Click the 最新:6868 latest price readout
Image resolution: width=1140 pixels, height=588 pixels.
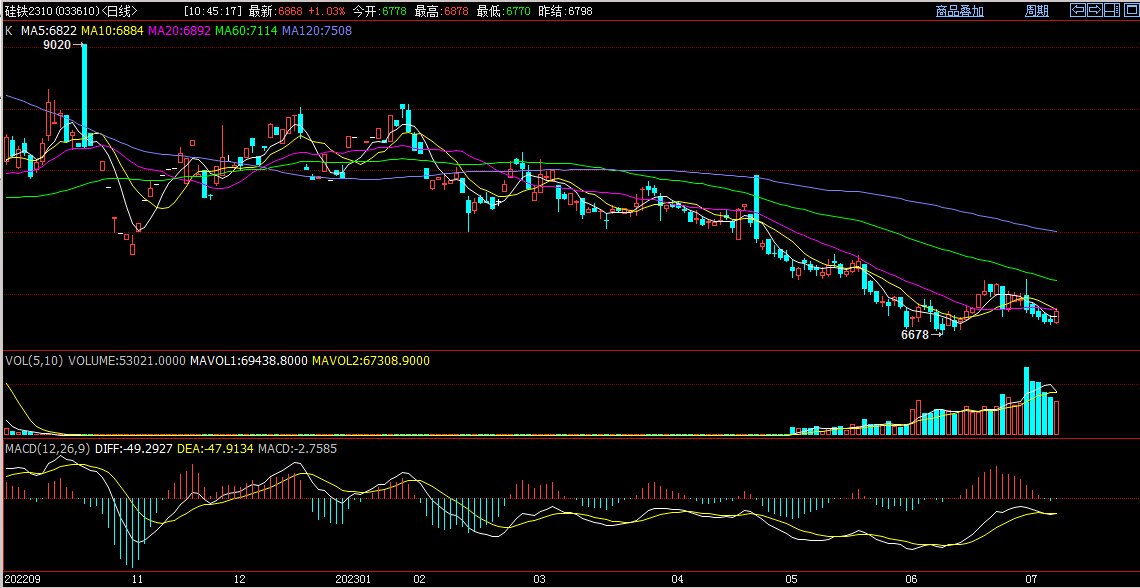275,12
